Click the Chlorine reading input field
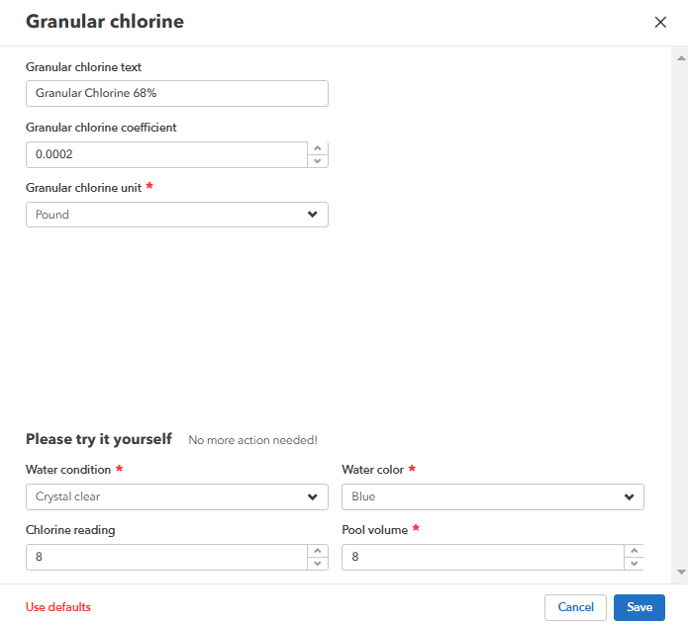The width and height of the screenshot is (688, 625). 165,557
